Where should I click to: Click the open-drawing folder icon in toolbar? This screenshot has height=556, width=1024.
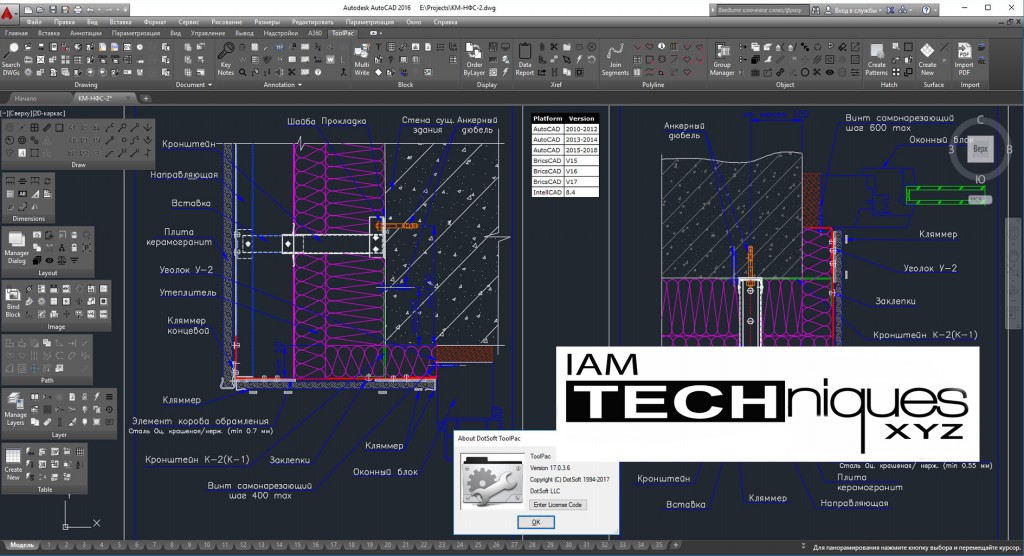click(x=41, y=10)
